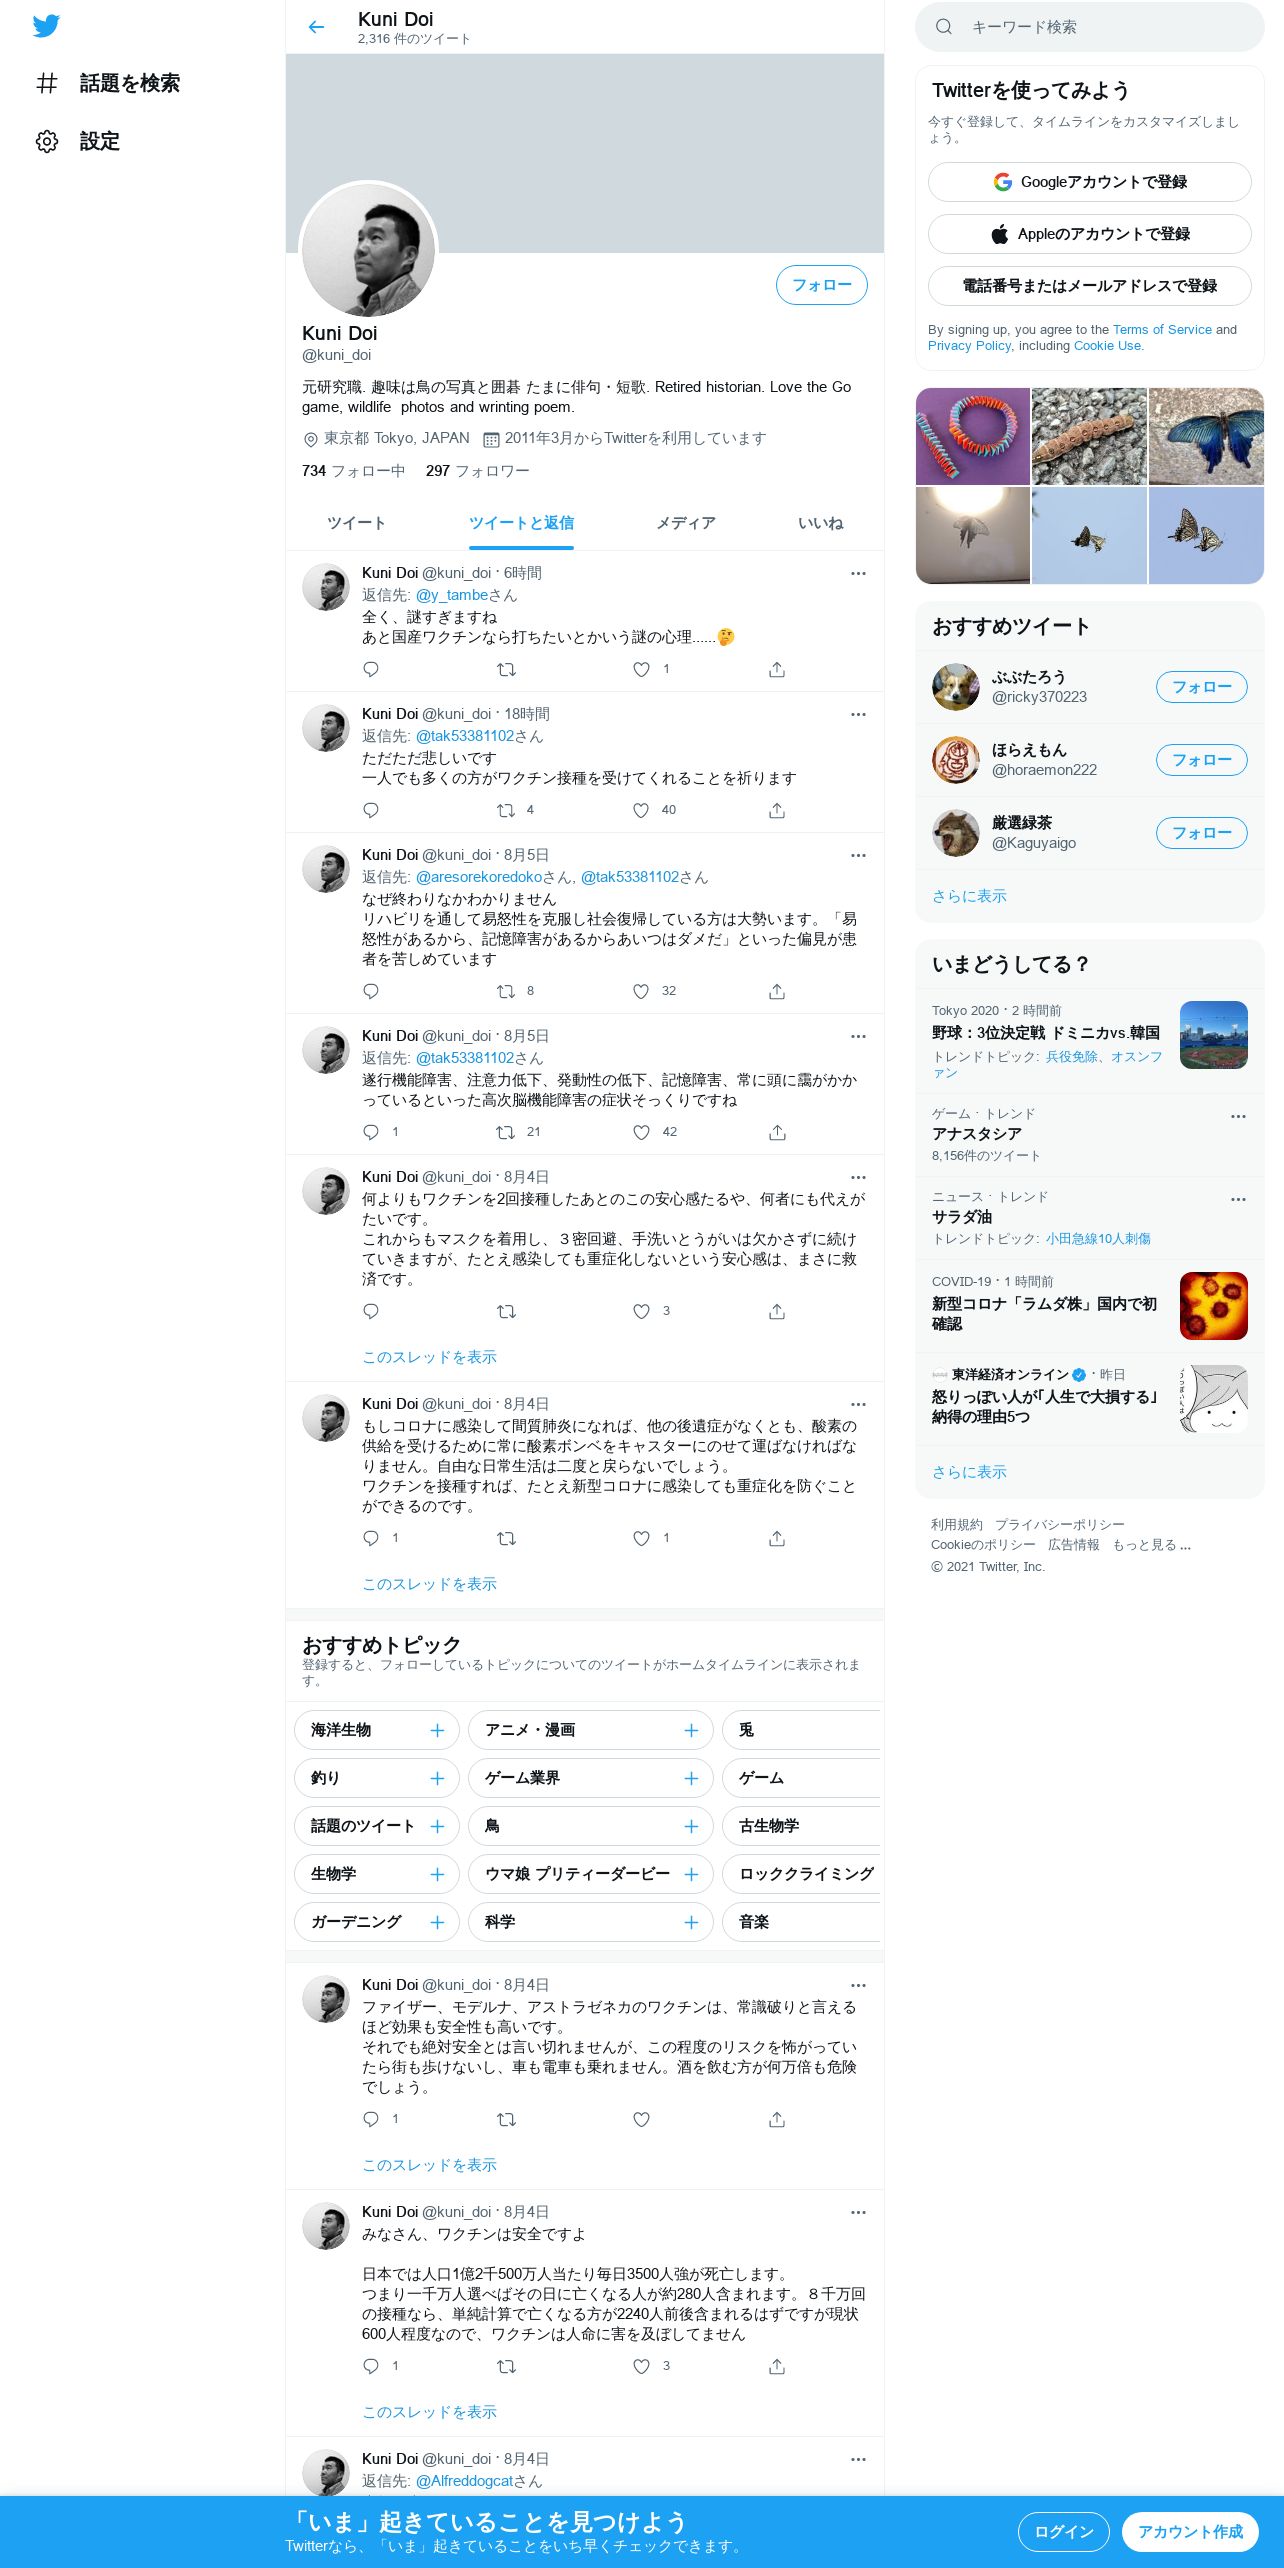
Task: Follow the ガーデニング topic with plus
Action: tap(437, 1922)
